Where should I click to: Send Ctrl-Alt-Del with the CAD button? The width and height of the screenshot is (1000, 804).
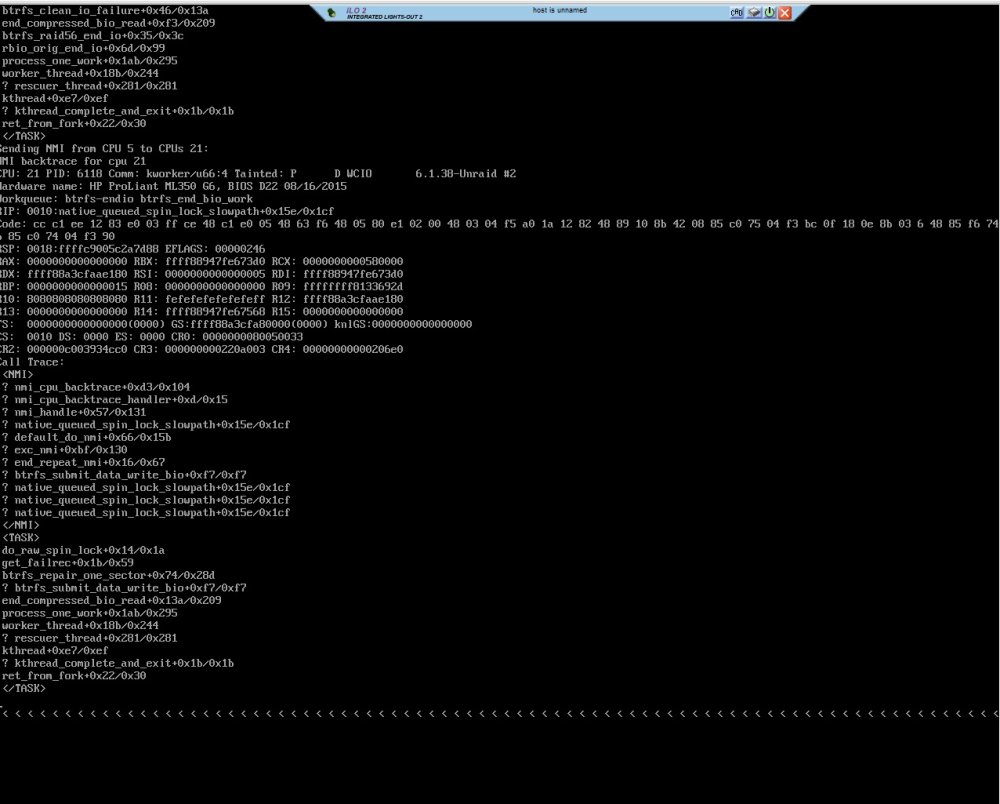pos(737,12)
